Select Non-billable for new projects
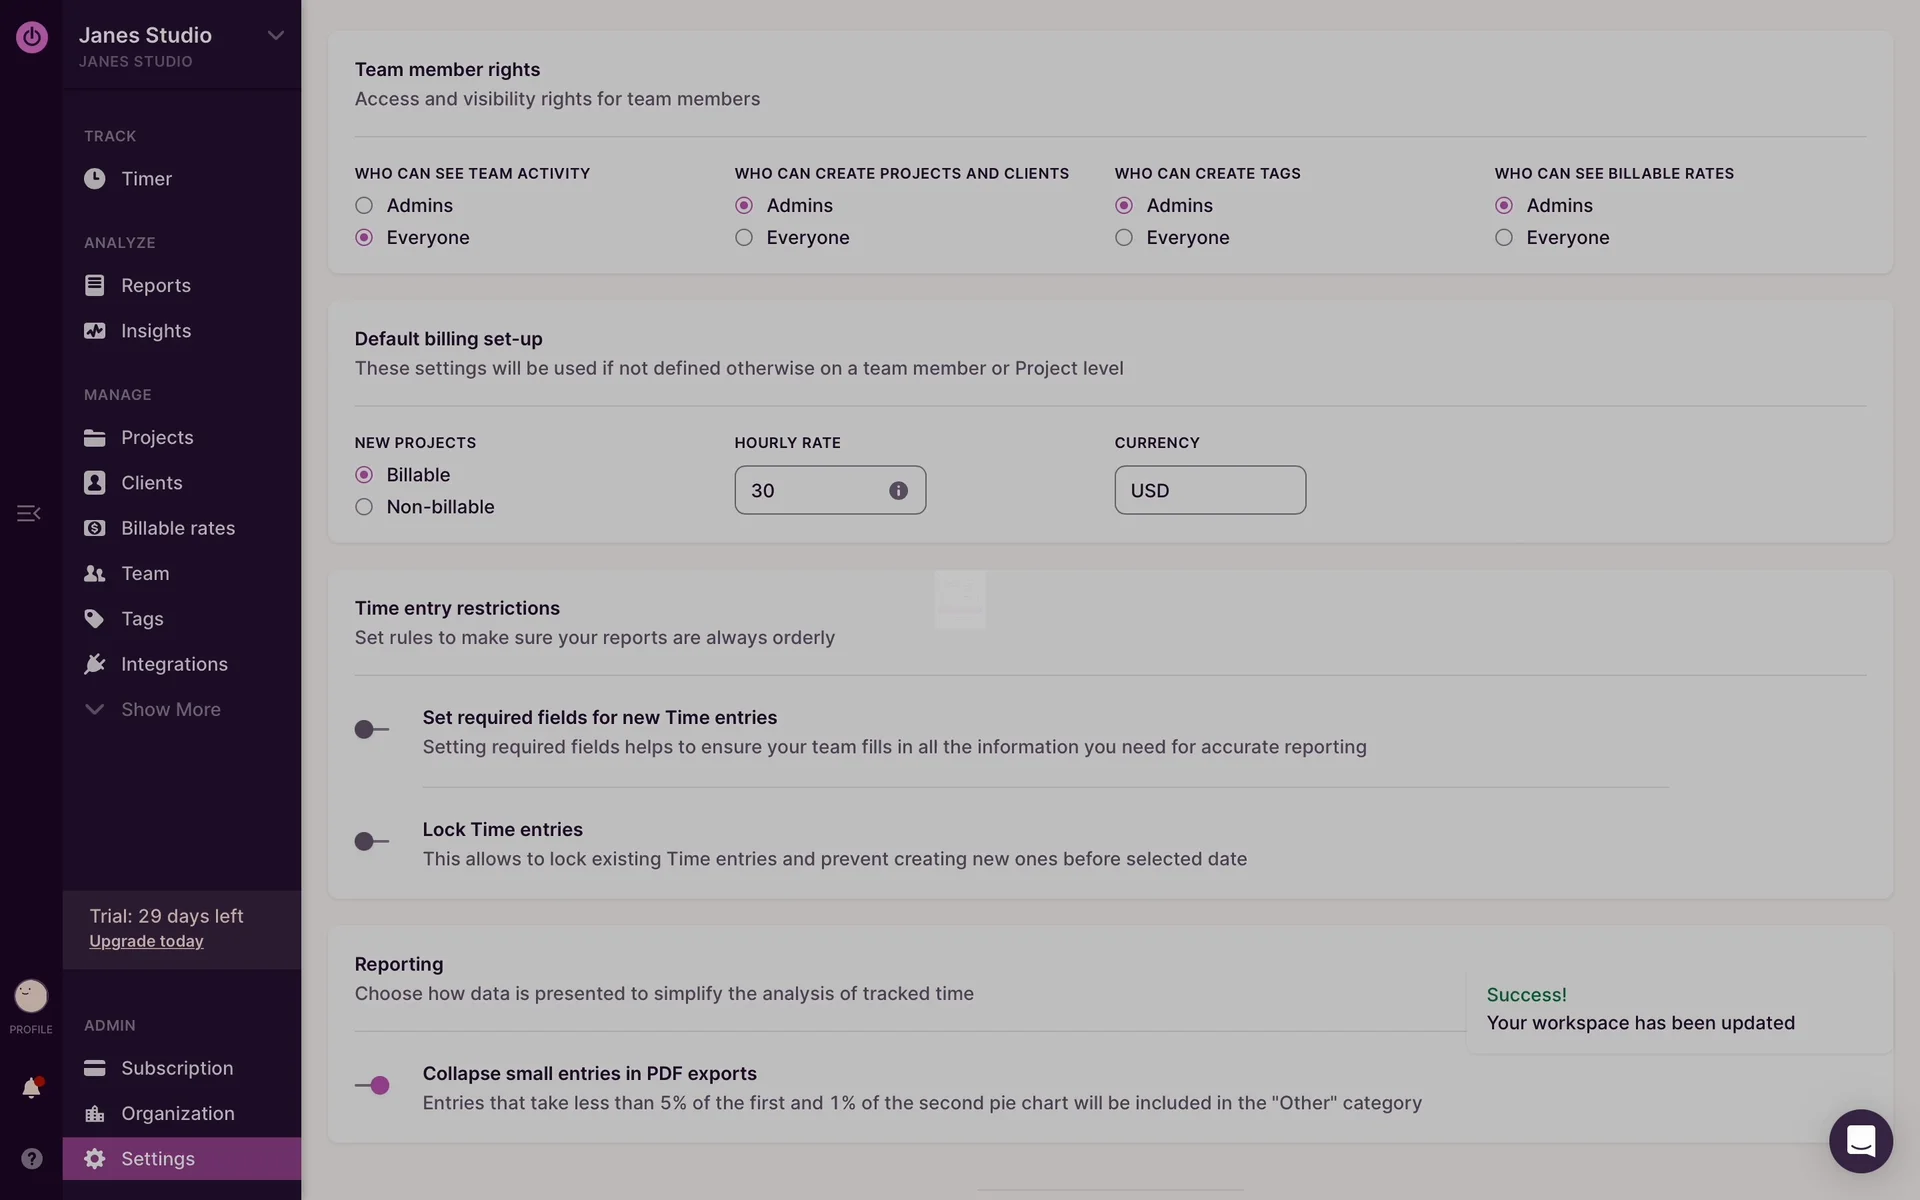Screen dimensions: 1920x1200 pos(364,507)
